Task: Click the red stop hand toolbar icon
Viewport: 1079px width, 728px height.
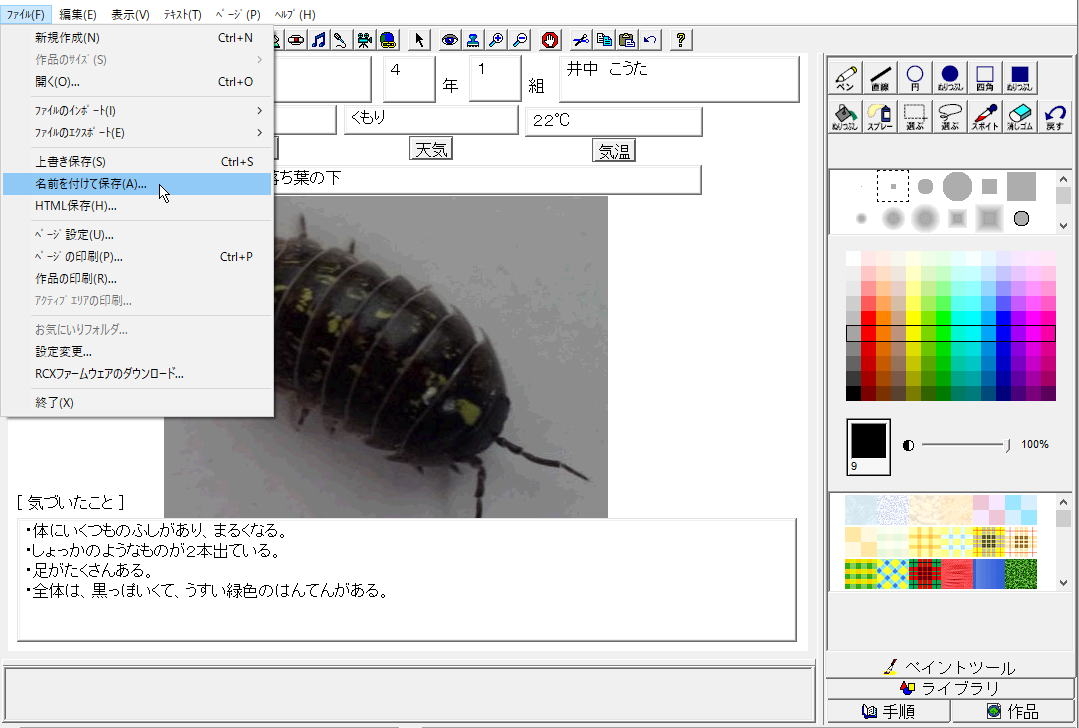Action: 549,40
